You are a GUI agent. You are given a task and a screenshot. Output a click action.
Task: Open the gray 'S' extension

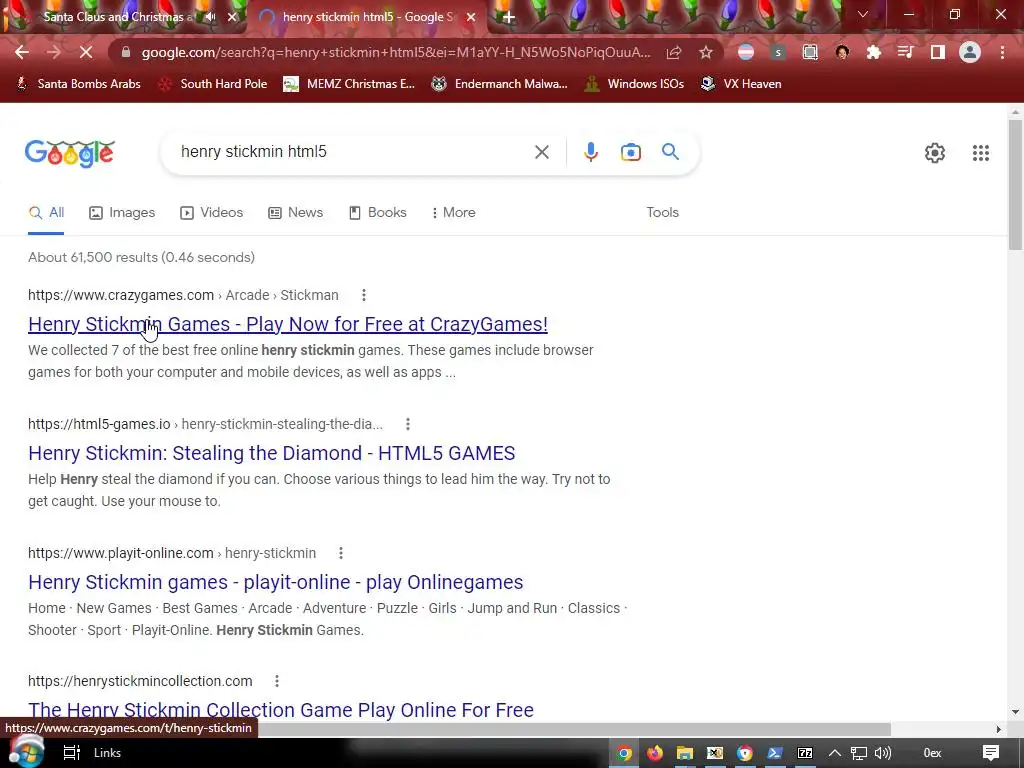[x=778, y=52]
